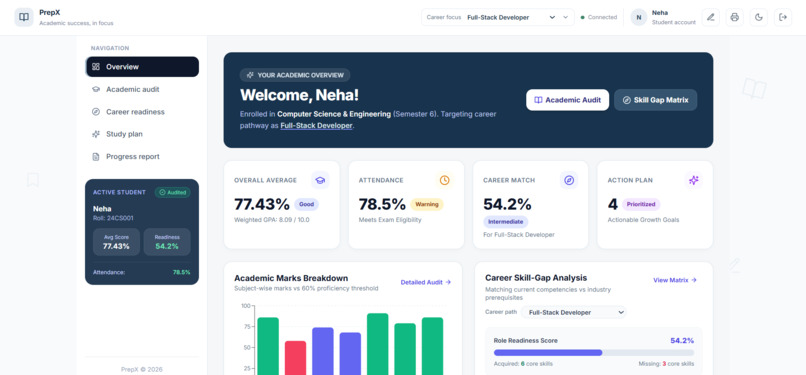Image resolution: width=806 pixels, height=375 pixels.
Task: Click Weighted GPA: 8.09 / 10.0 text
Action: click(x=272, y=220)
